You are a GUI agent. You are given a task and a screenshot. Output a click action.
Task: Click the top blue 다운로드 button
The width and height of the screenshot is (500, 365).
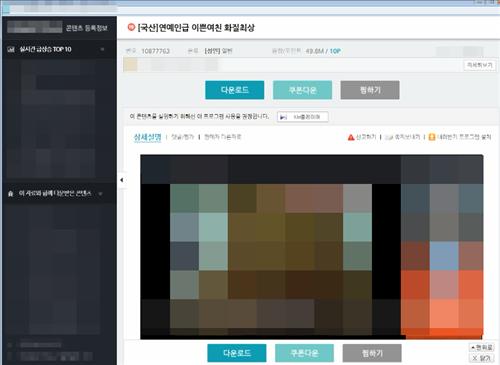[235, 90]
